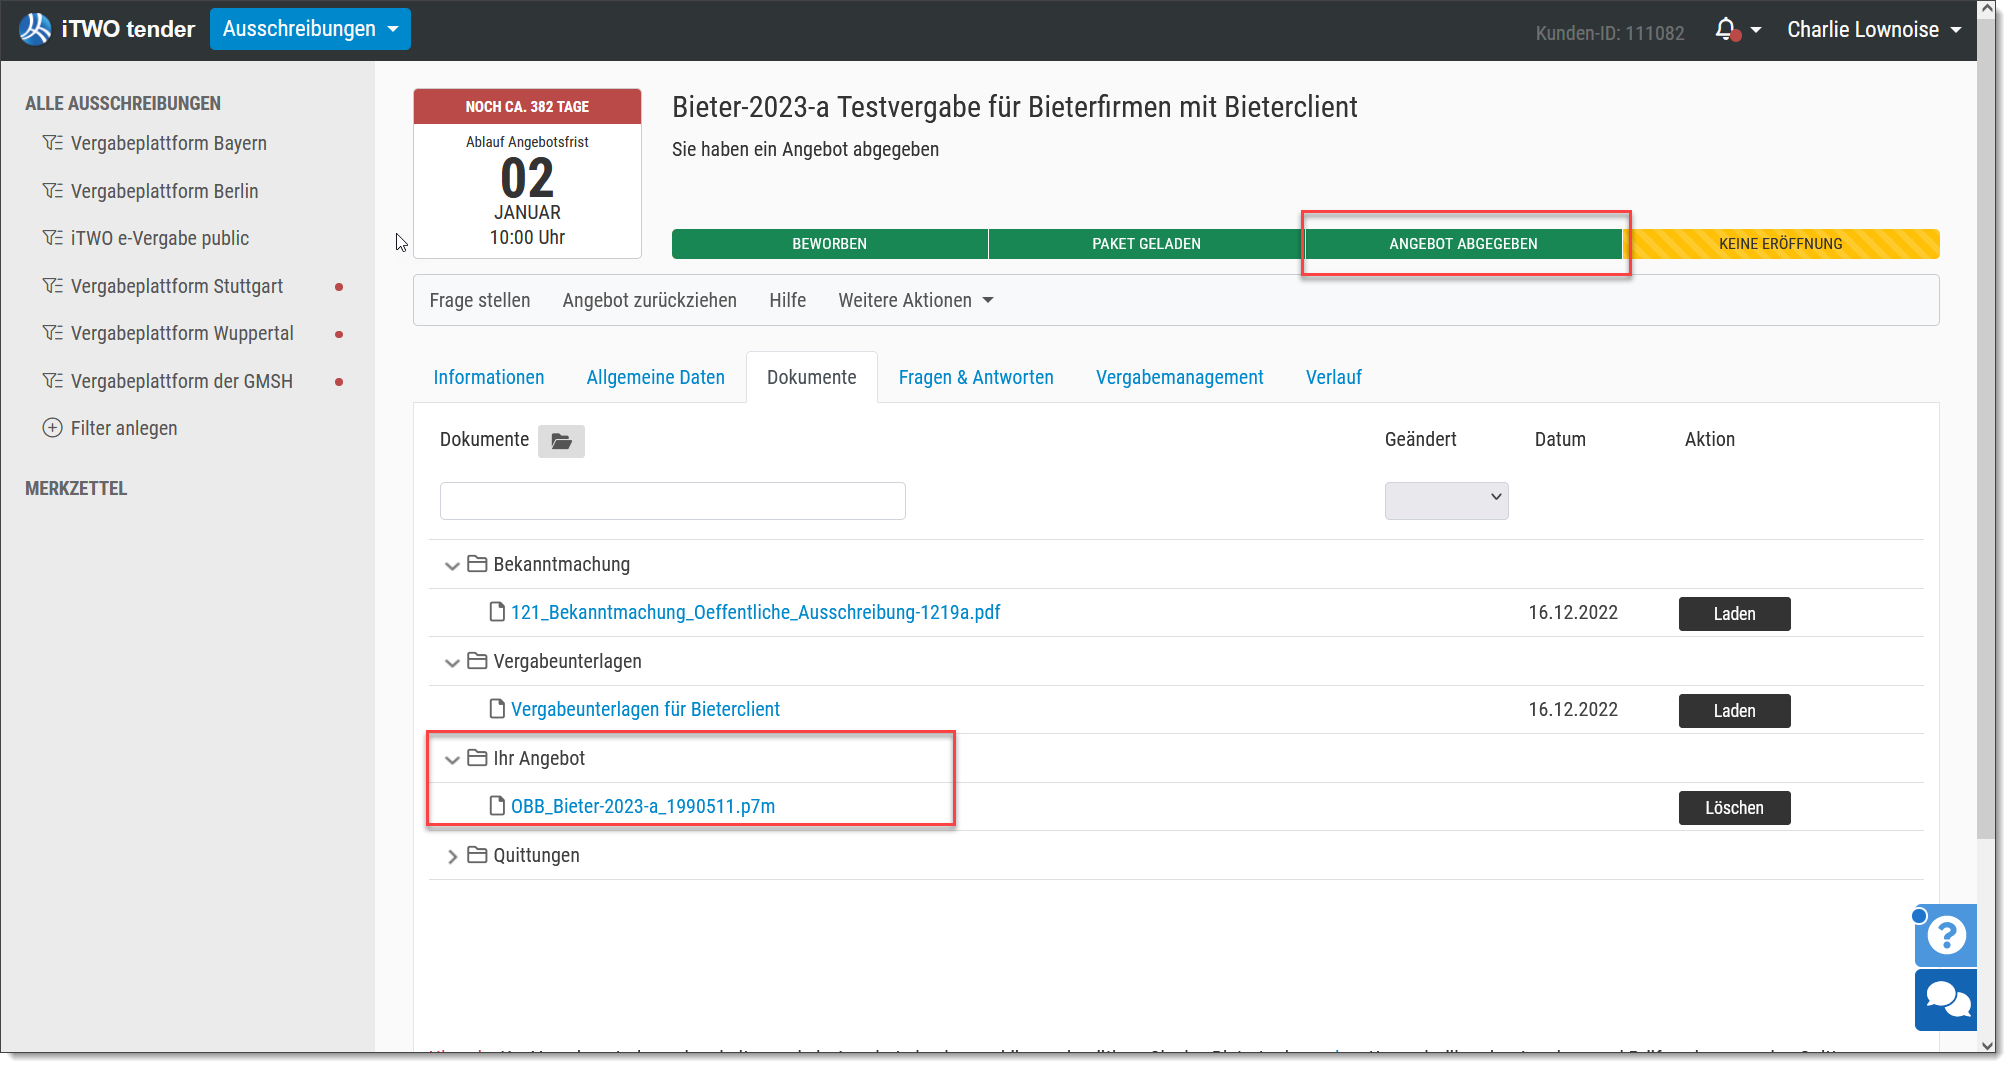Click the document name search field
Screen dimensions: 2011x1068
pyautogui.click(x=673, y=500)
